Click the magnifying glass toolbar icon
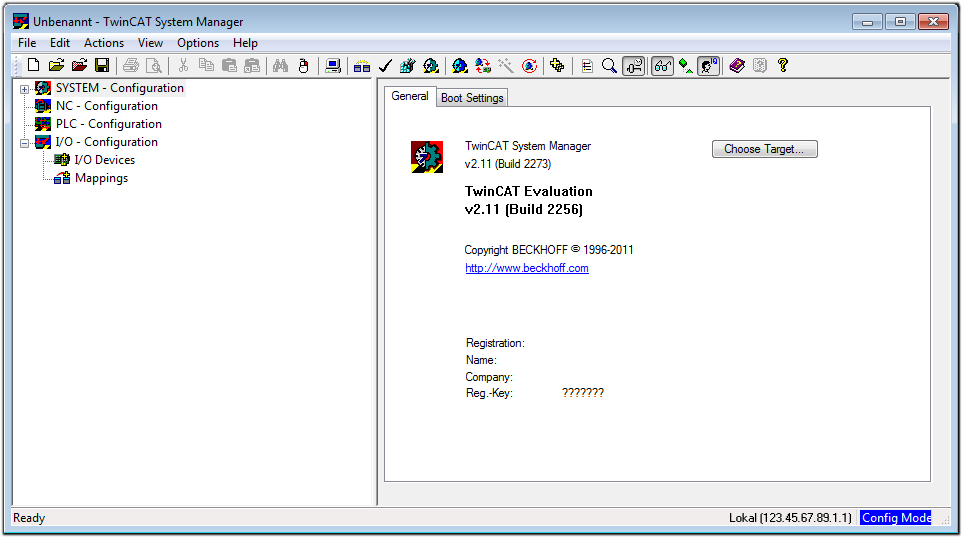962x537 pixels. [609, 66]
